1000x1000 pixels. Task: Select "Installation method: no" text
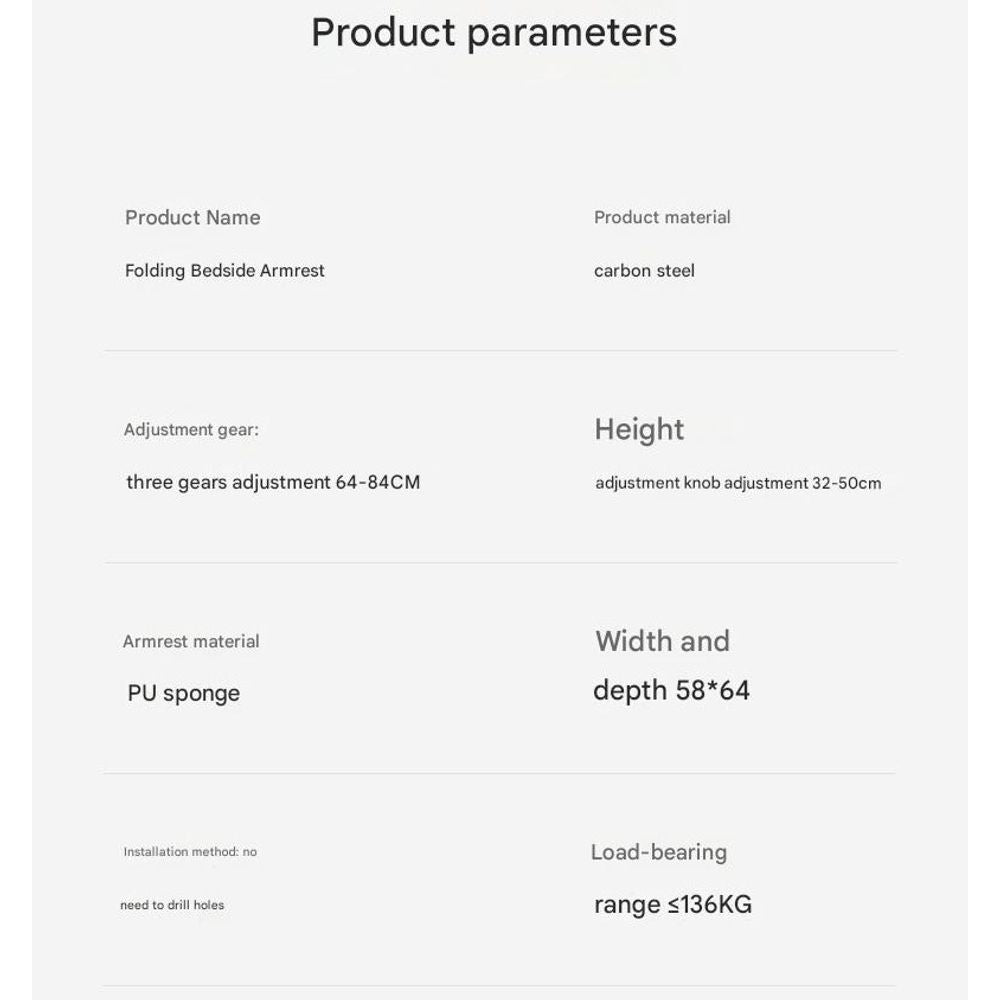tap(190, 852)
